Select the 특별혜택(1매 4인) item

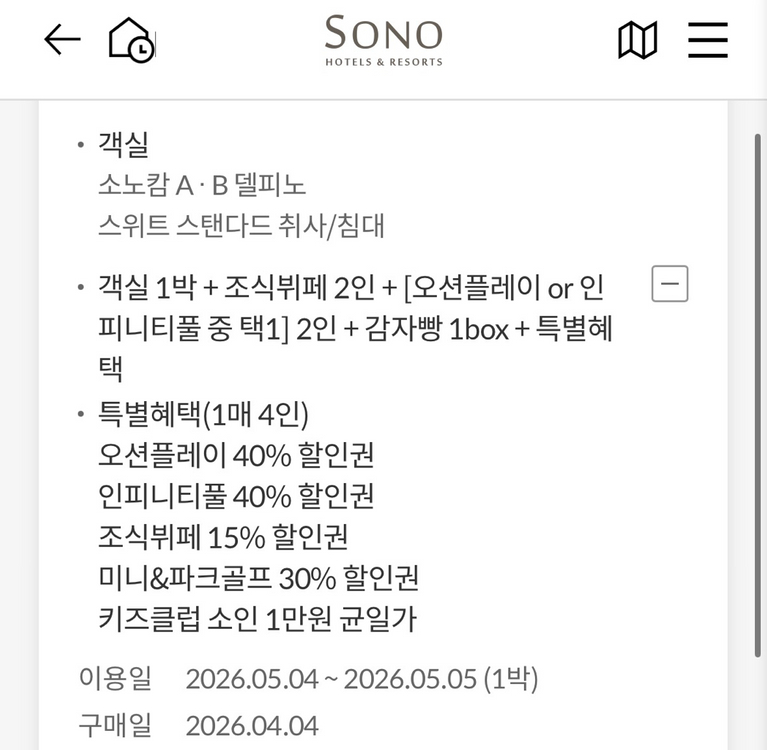(203, 413)
